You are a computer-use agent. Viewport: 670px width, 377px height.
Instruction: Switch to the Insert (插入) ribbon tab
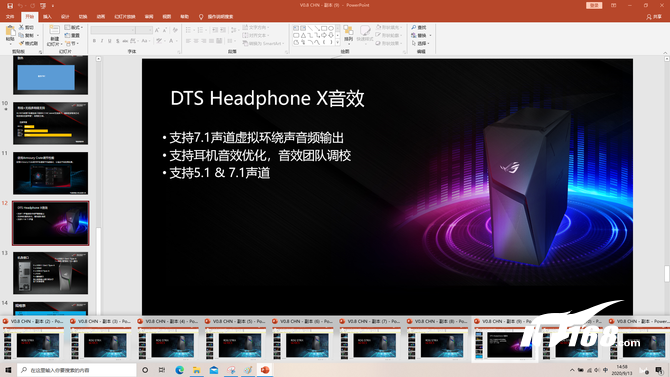[x=47, y=17]
